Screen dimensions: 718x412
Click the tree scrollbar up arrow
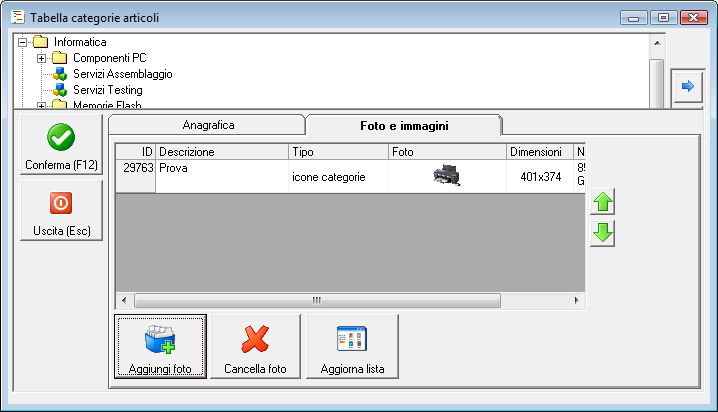657,43
